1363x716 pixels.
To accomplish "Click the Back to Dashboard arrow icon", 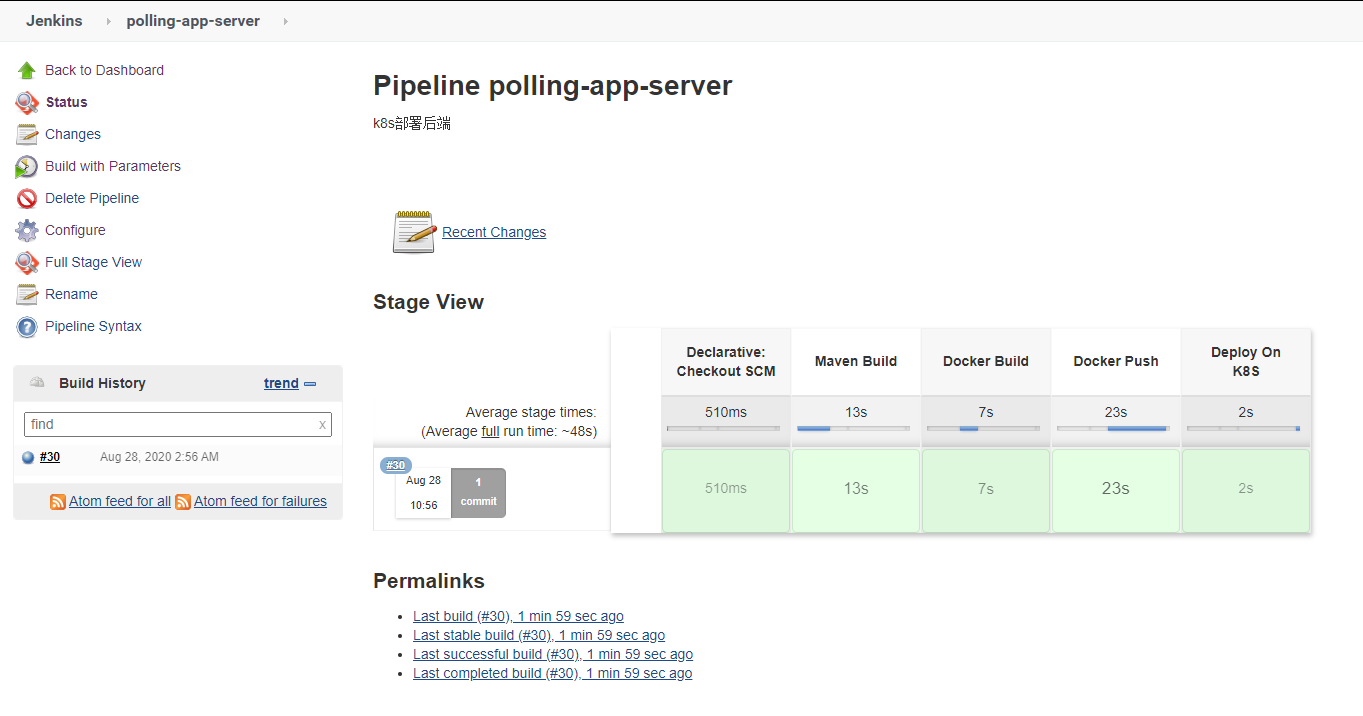I will pyautogui.click(x=27, y=70).
